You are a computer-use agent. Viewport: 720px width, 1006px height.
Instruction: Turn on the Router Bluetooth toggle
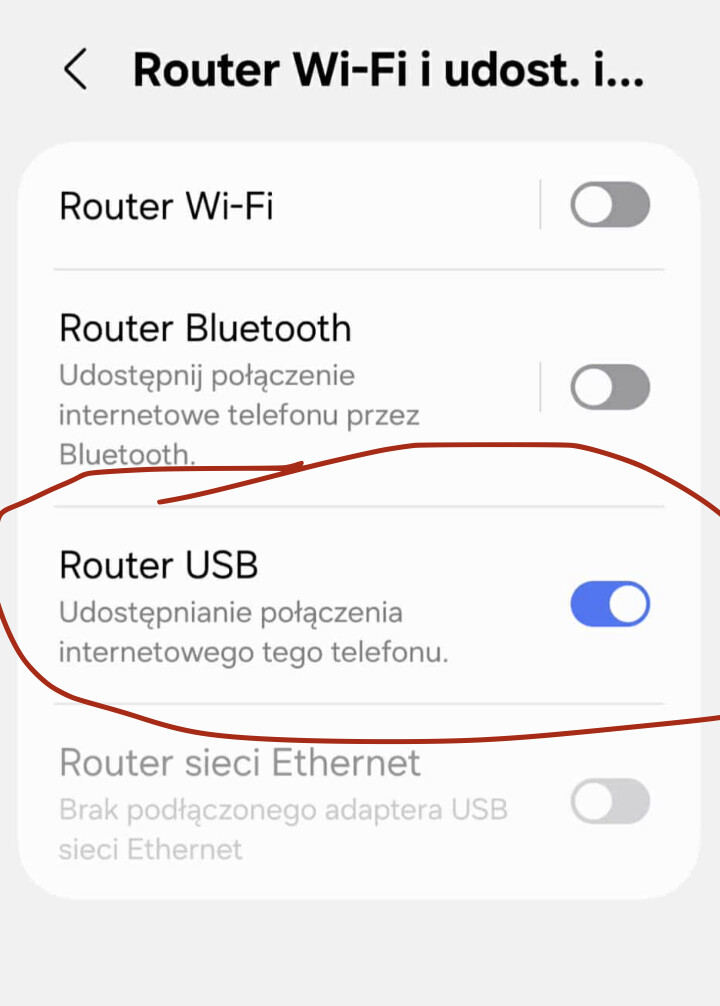coord(610,387)
